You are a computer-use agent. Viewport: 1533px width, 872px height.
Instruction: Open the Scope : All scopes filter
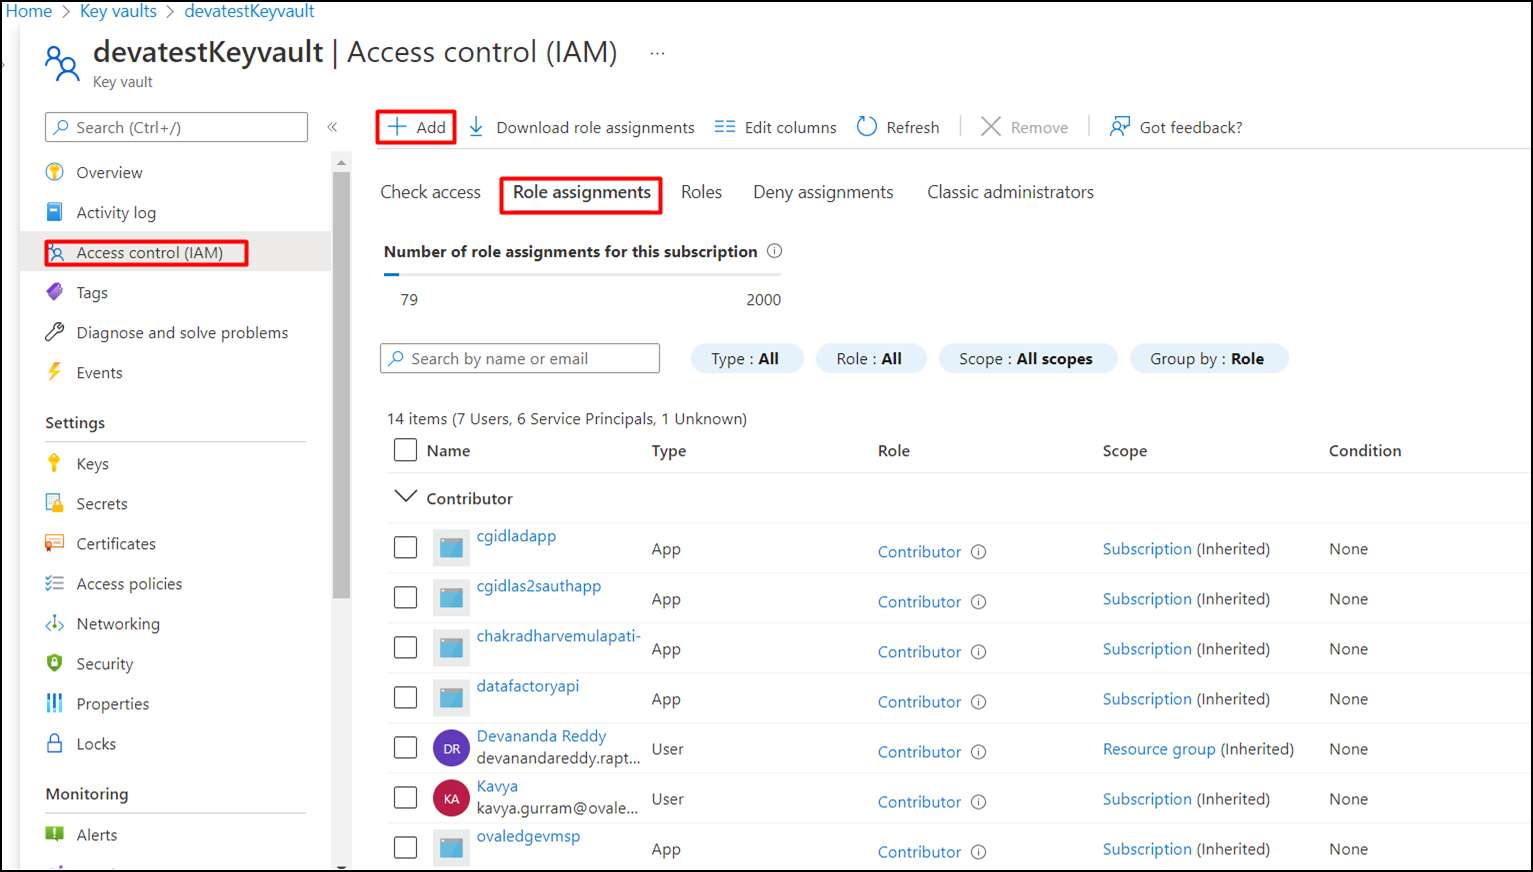tap(1027, 359)
